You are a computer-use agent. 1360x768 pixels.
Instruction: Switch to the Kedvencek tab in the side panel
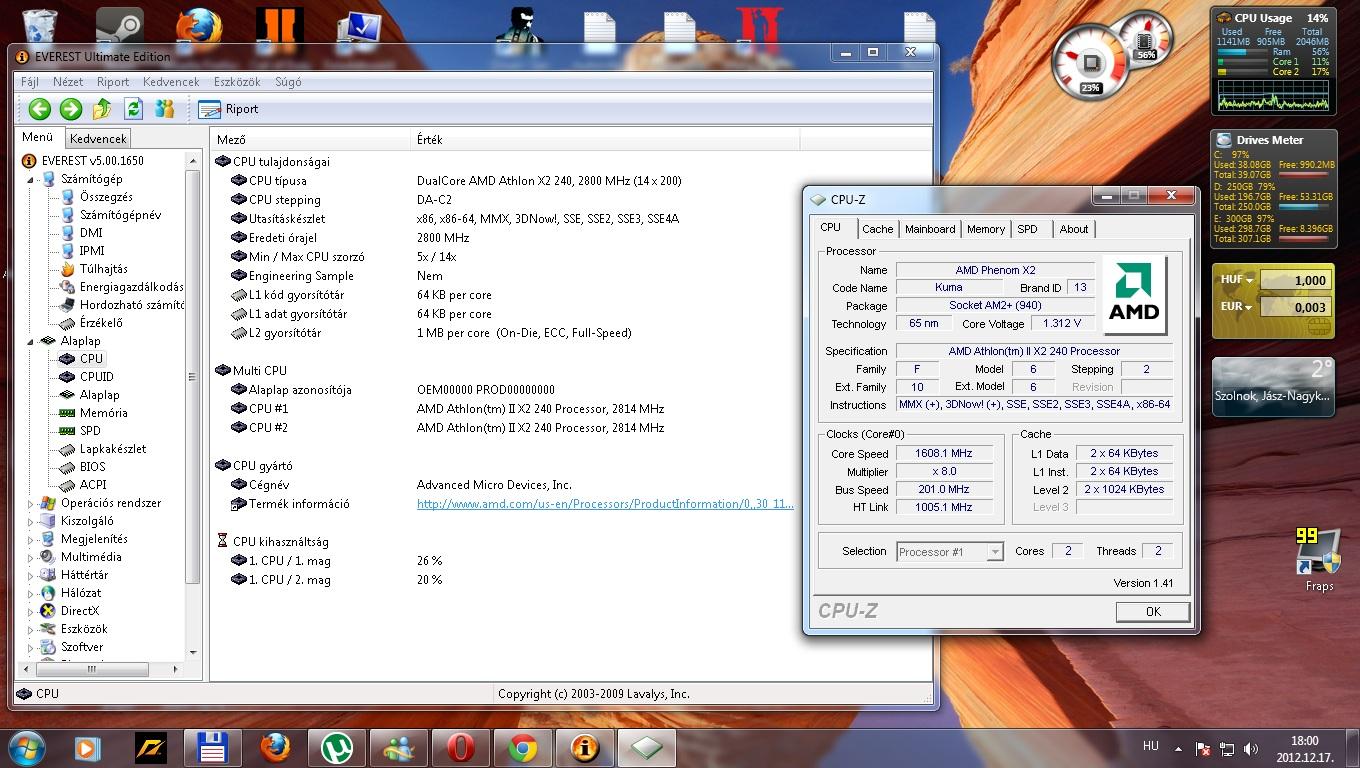pos(98,139)
